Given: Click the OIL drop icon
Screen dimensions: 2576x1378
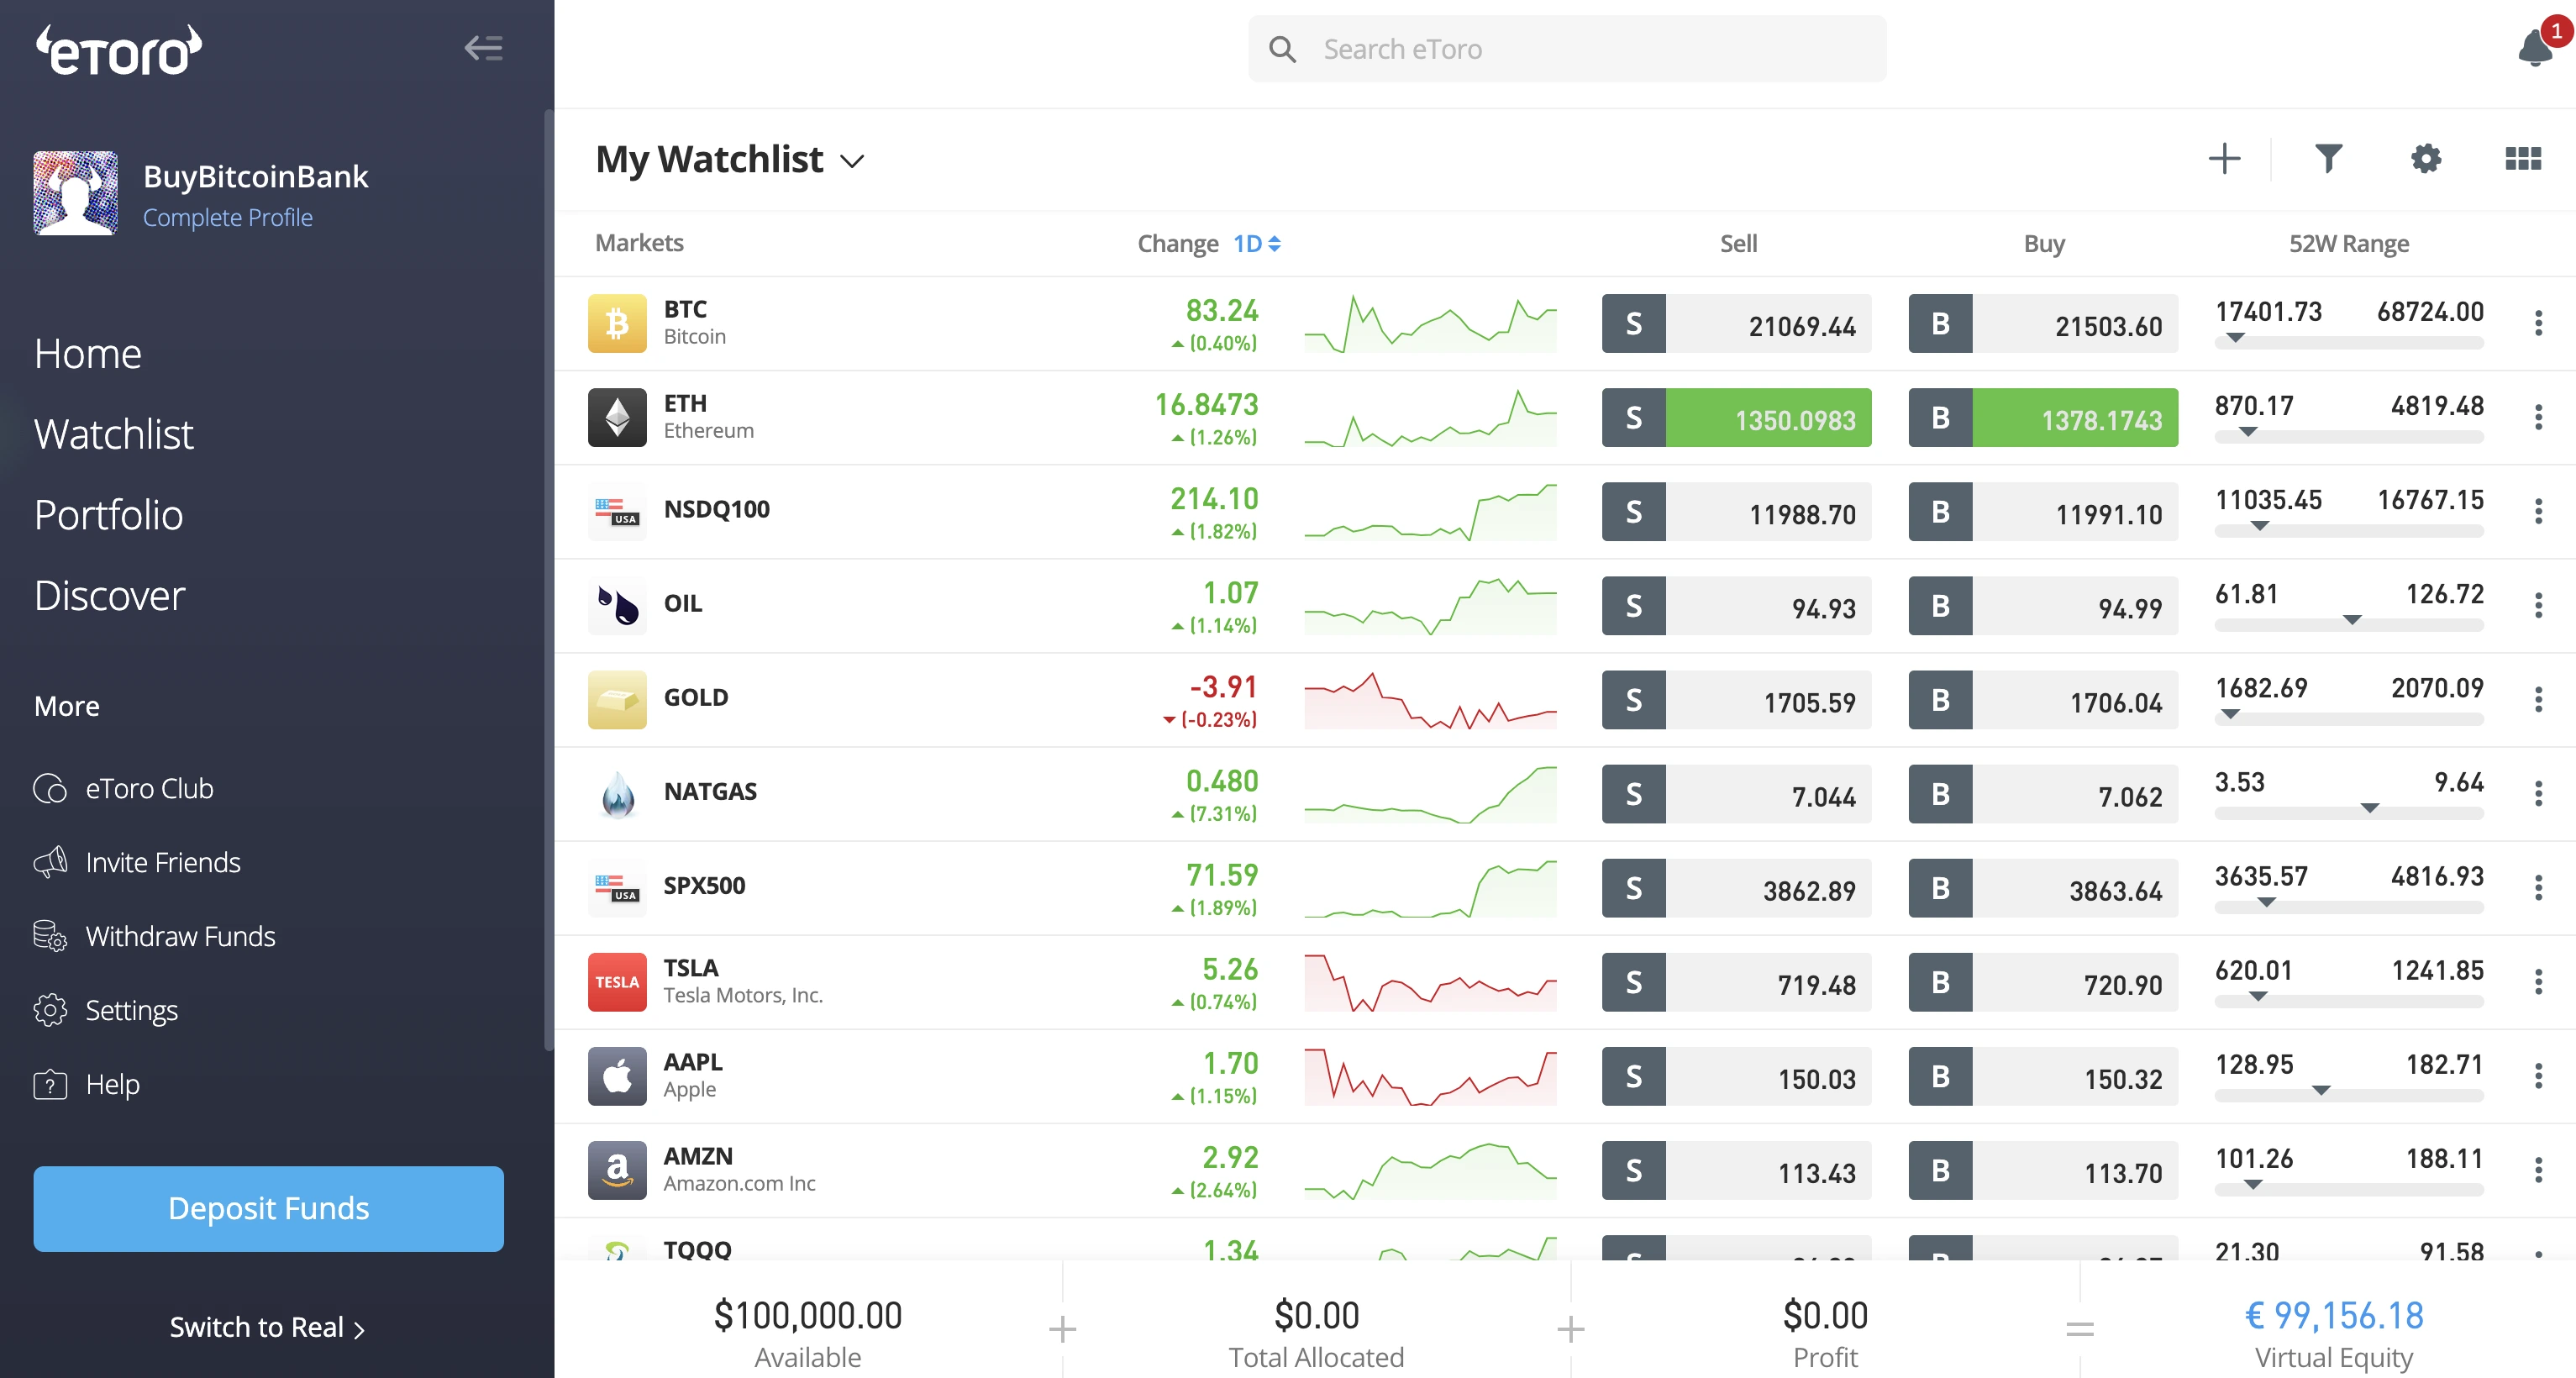Looking at the screenshot, I should [617, 605].
